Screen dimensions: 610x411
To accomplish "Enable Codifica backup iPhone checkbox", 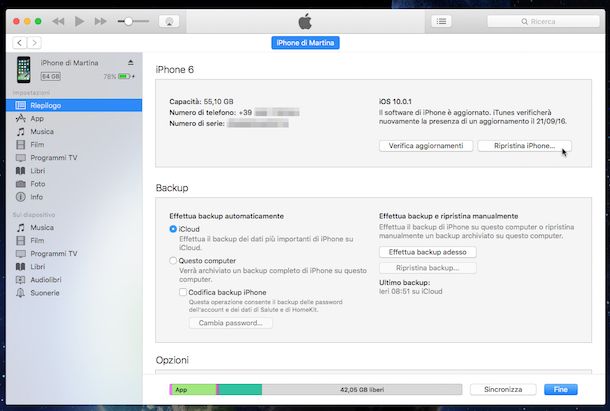I will [x=183, y=292].
